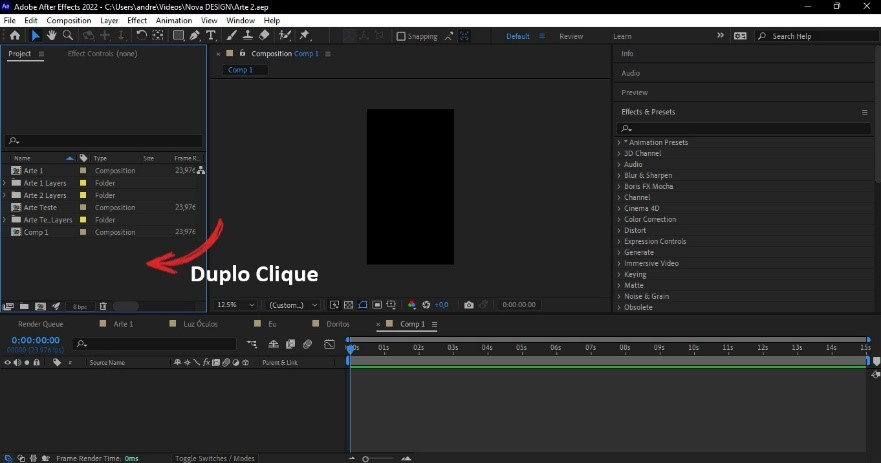The height and width of the screenshot is (463, 881).
Task: Click the Home icon in the toolbar
Action: [15, 35]
